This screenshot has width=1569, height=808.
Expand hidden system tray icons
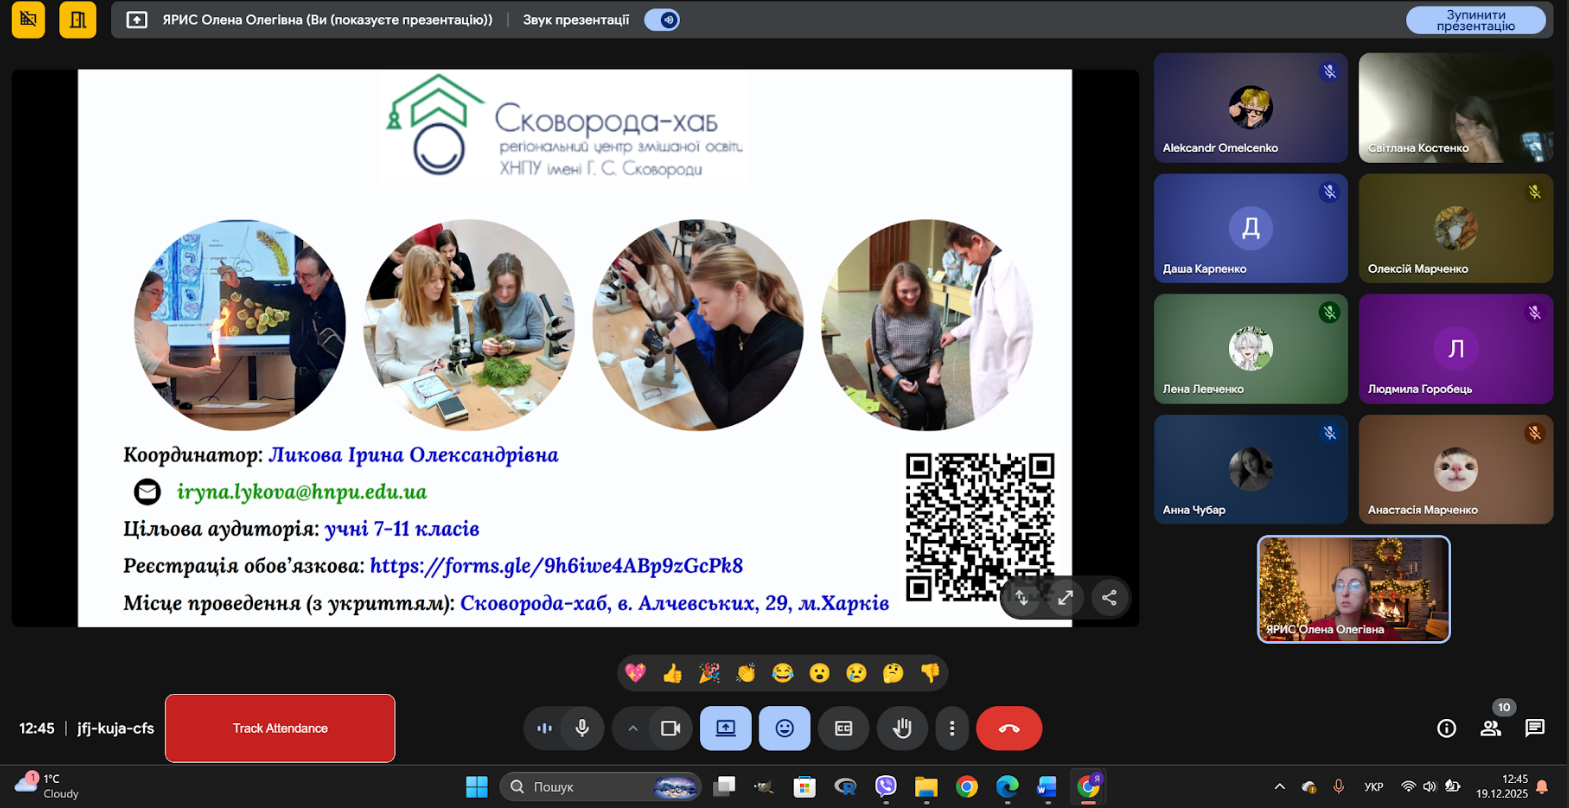1279,787
